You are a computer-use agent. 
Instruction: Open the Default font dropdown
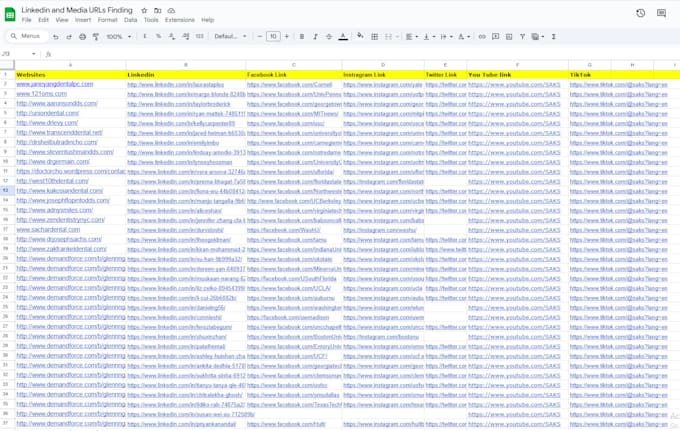230,36
